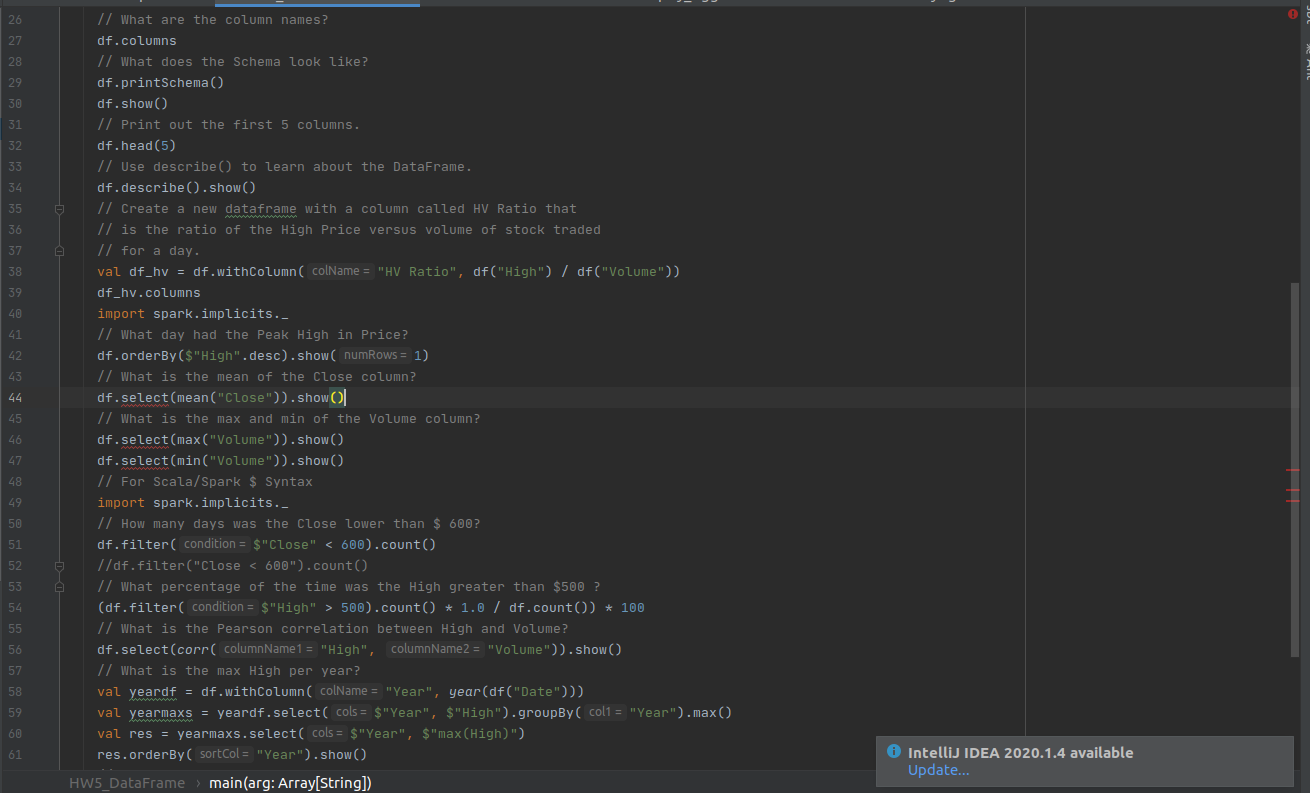This screenshot has width=1310, height=793.
Task: Click the '// What are the column names?' comment
Action: click(x=213, y=20)
